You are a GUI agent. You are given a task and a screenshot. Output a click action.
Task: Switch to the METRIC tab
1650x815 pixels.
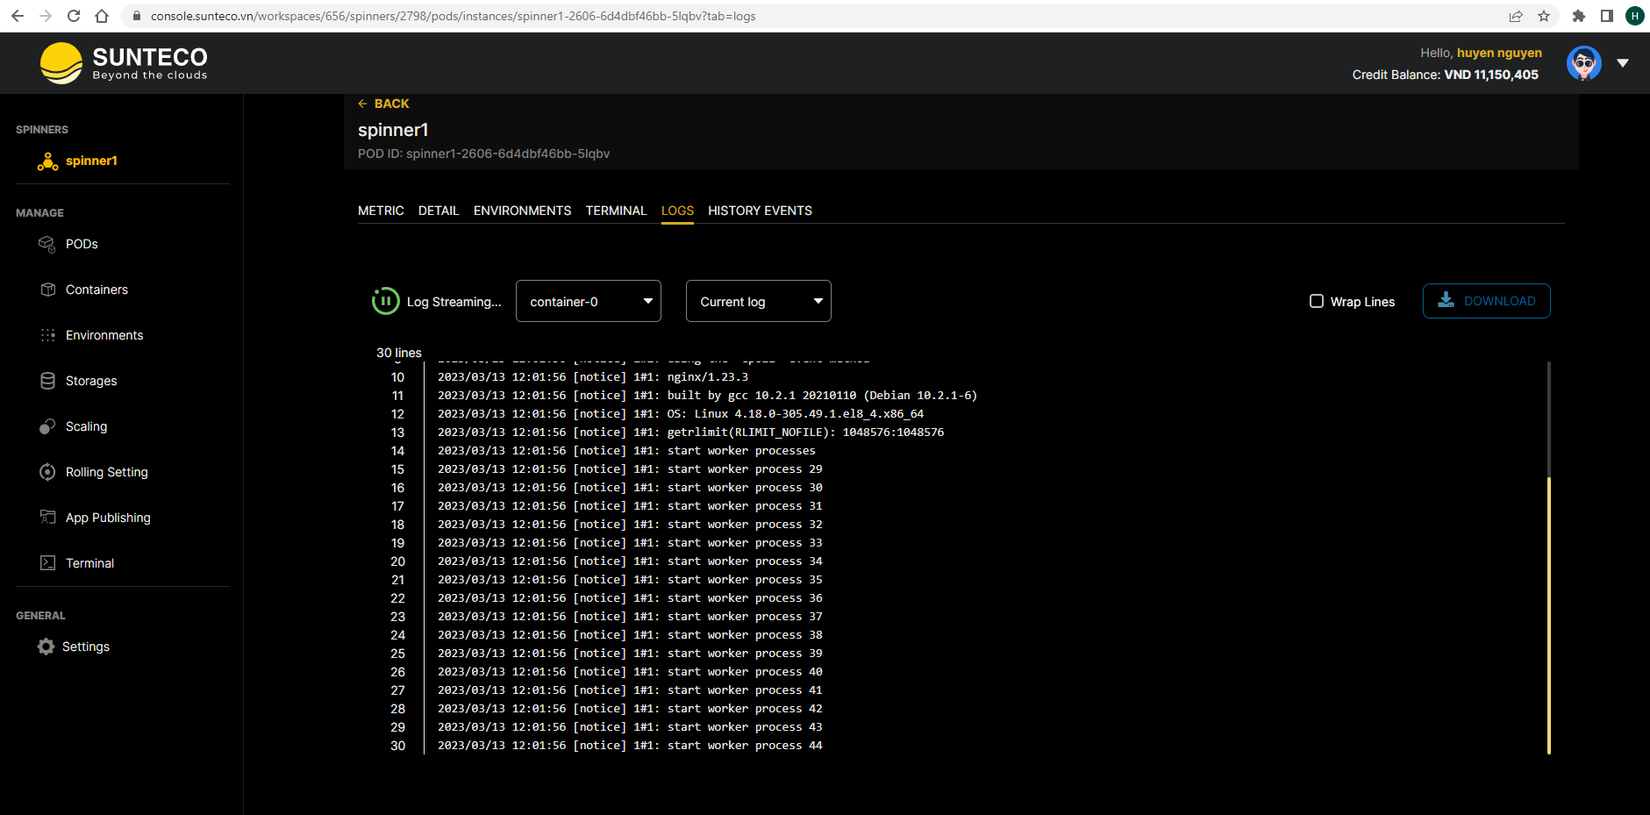381,211
